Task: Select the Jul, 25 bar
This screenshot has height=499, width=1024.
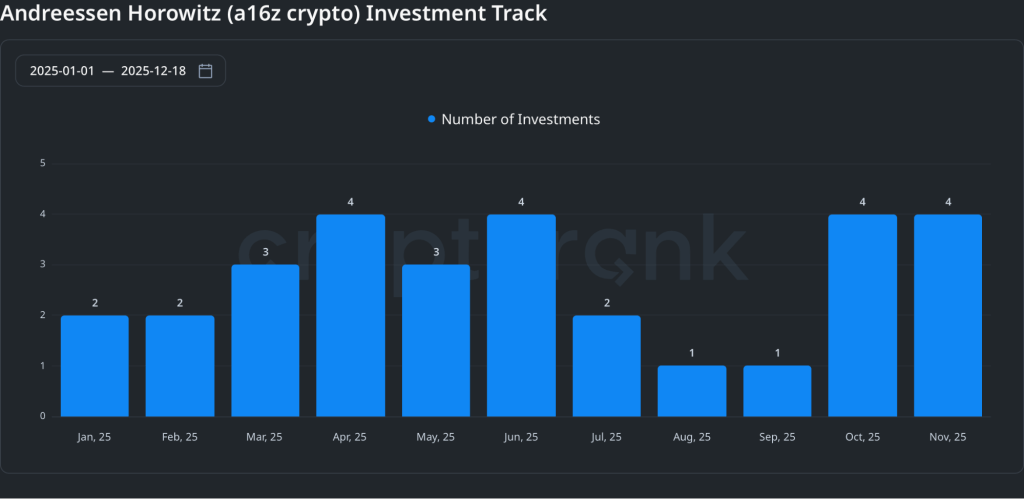Action: click(x=607, y=366)
